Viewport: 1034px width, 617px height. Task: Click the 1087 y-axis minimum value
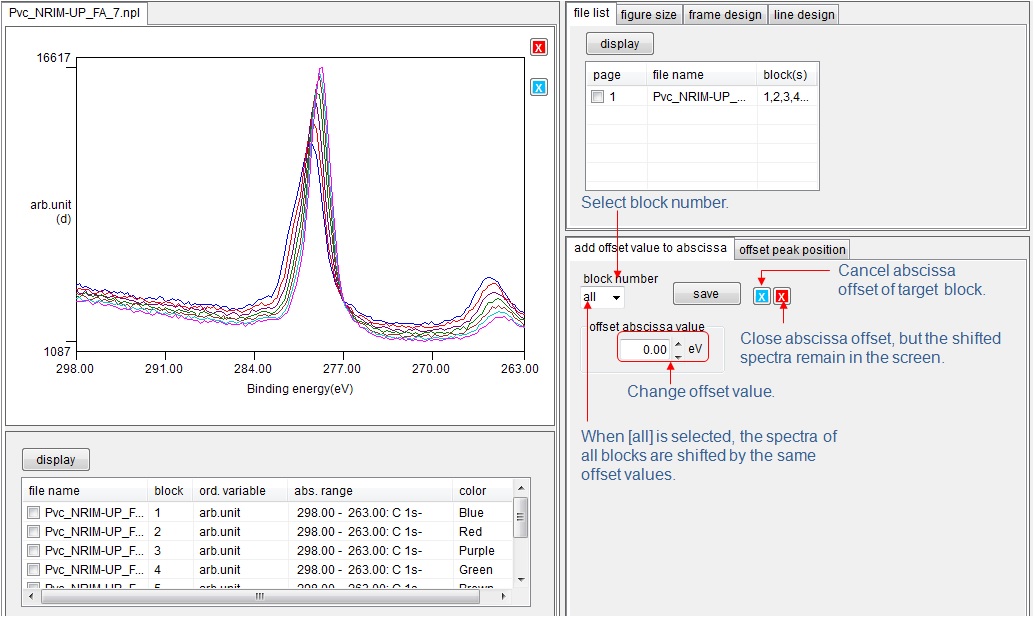coord(57,352)
